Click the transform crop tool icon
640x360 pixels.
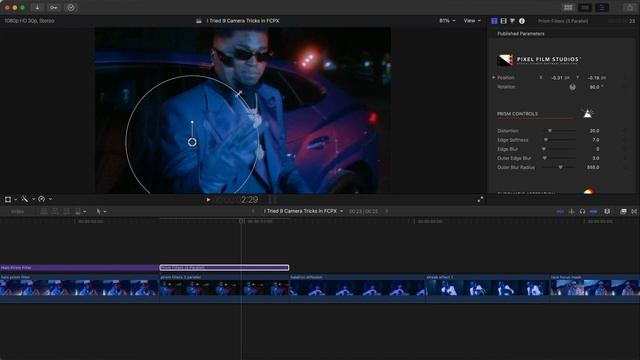coord(8,199)
